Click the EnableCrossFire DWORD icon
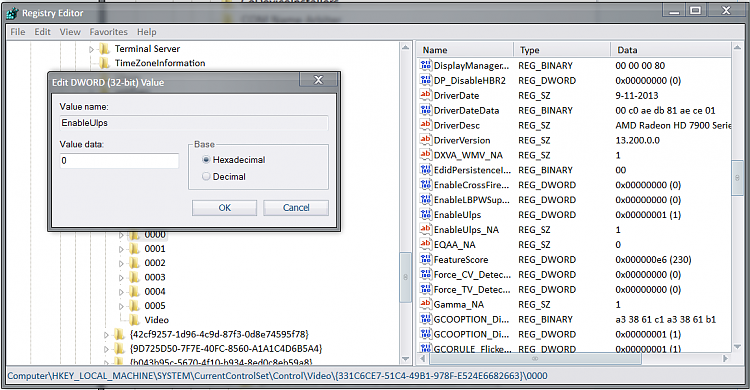 425,185
